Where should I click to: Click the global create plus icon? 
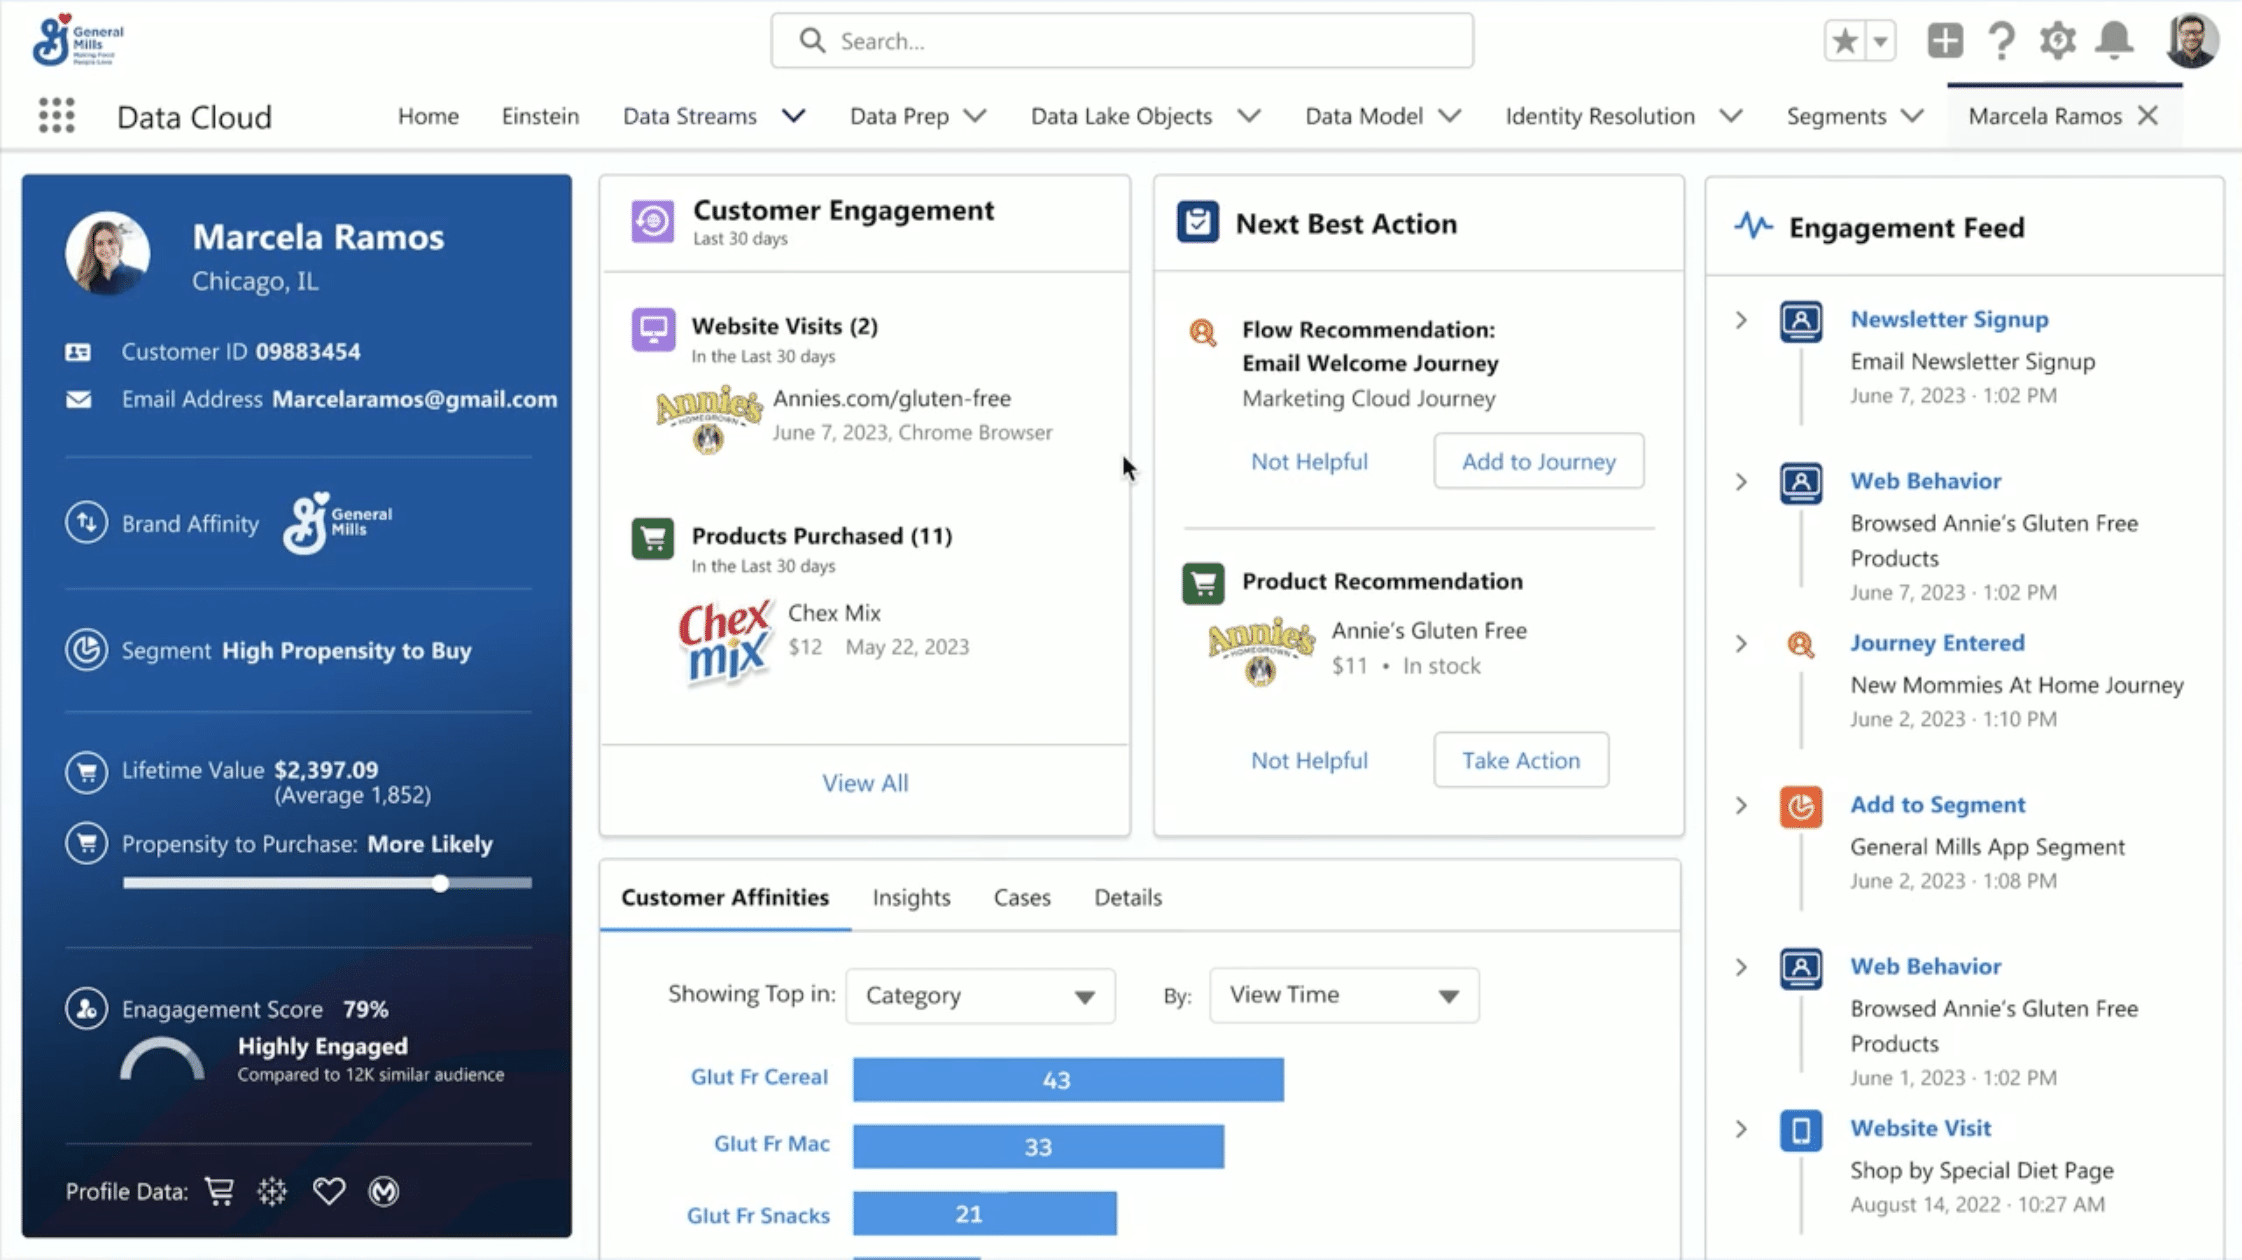pos(1944,41)
